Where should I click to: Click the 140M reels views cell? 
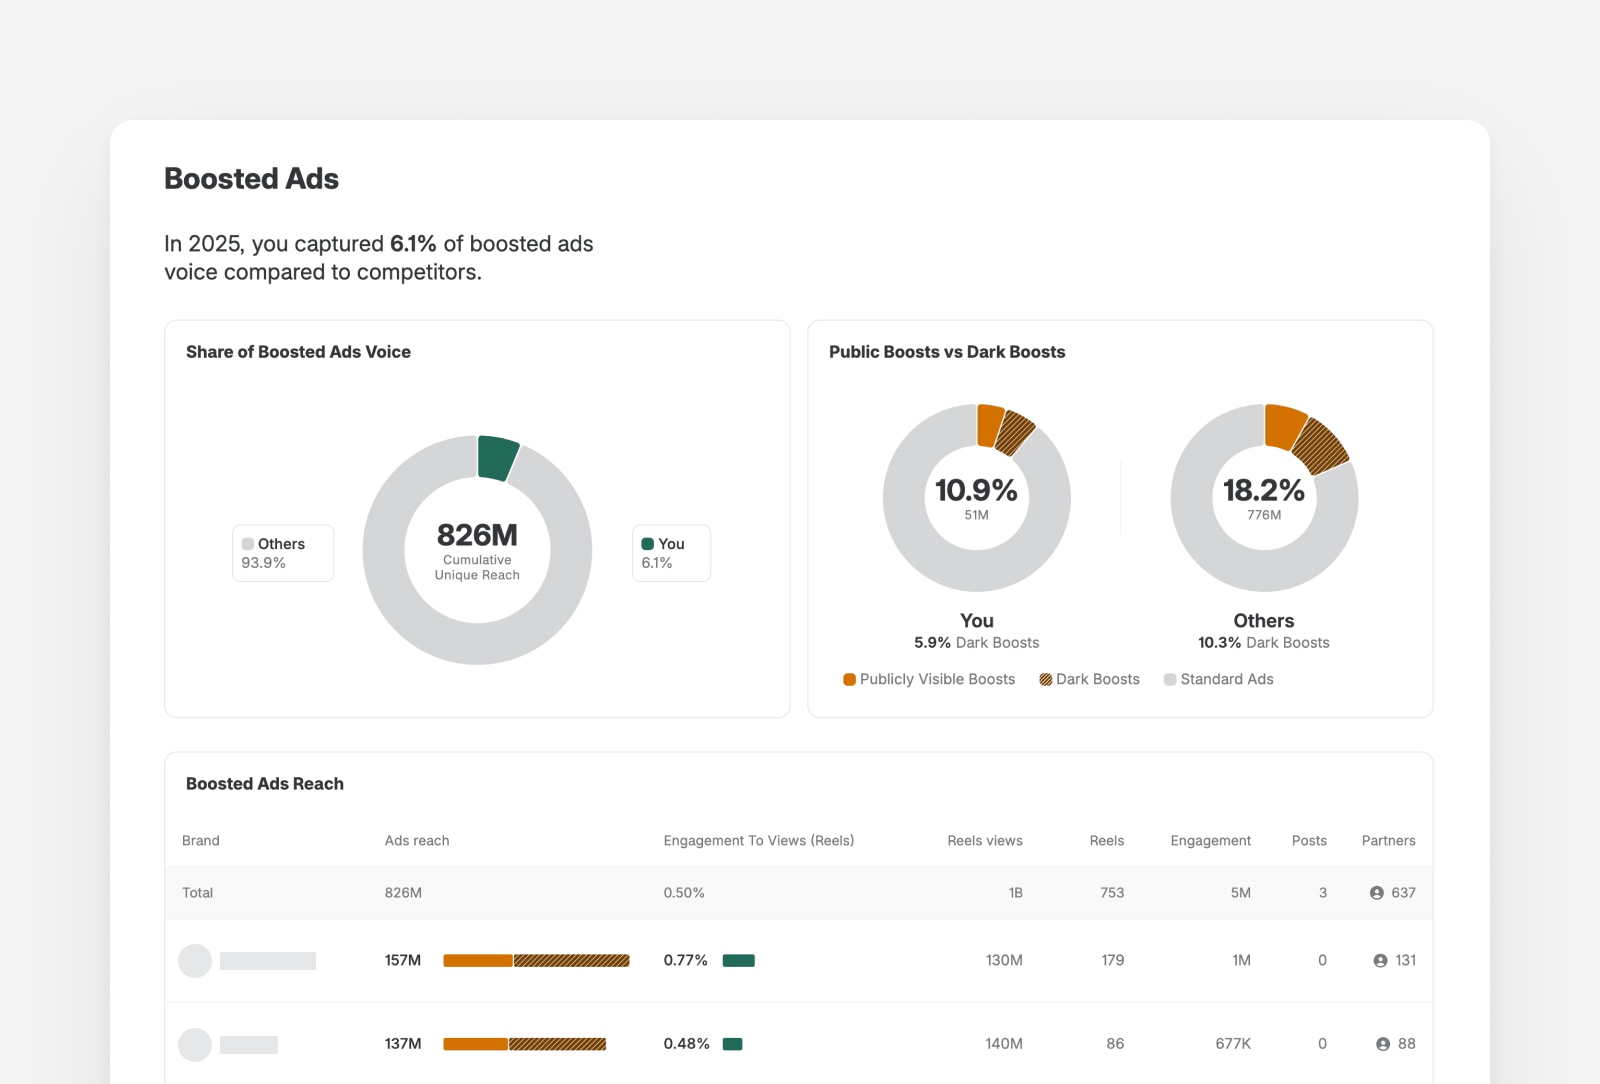(1004, 1044)
